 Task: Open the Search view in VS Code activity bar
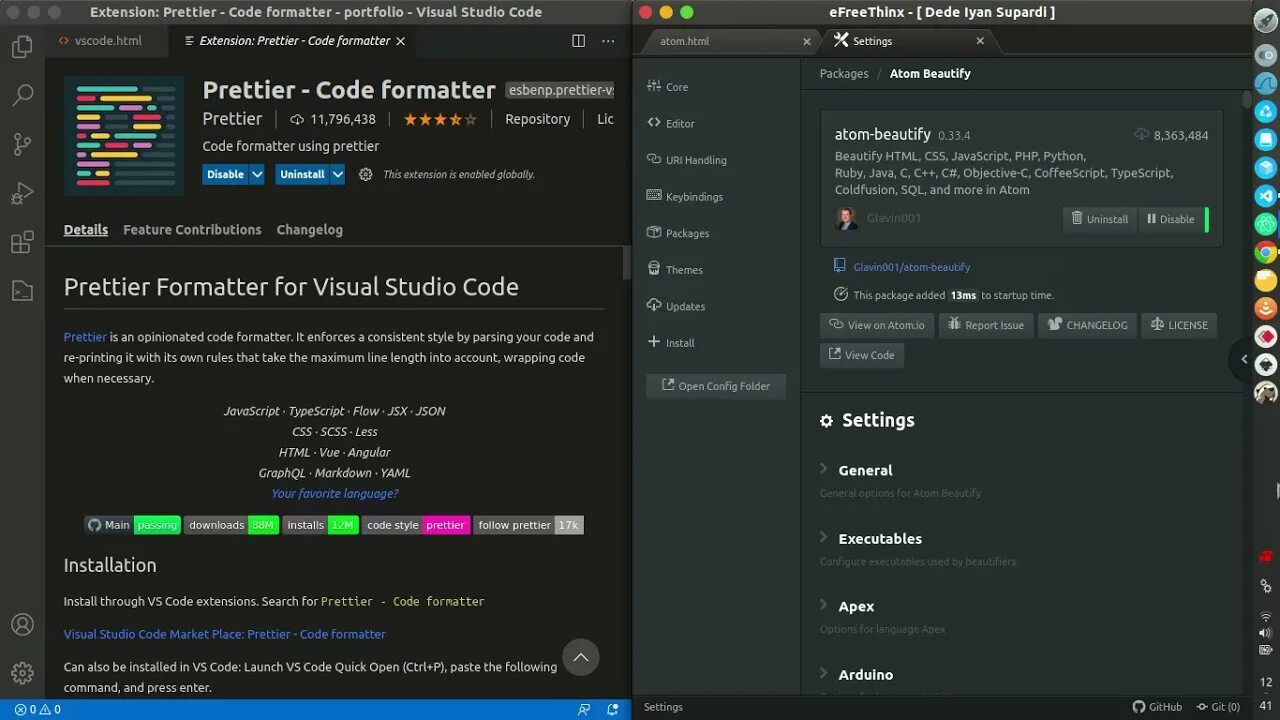point(22,96)
